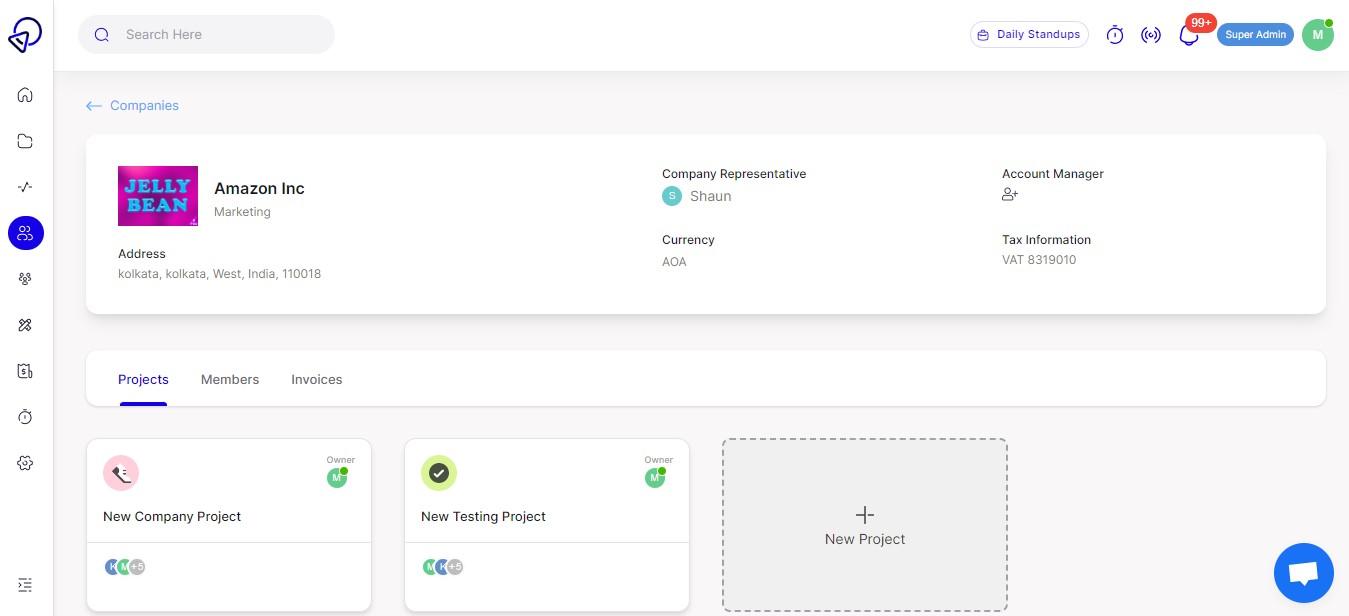View Activity feed via the pulse sidebar icon
This screenshot has height=616, width=1349.
25,187
